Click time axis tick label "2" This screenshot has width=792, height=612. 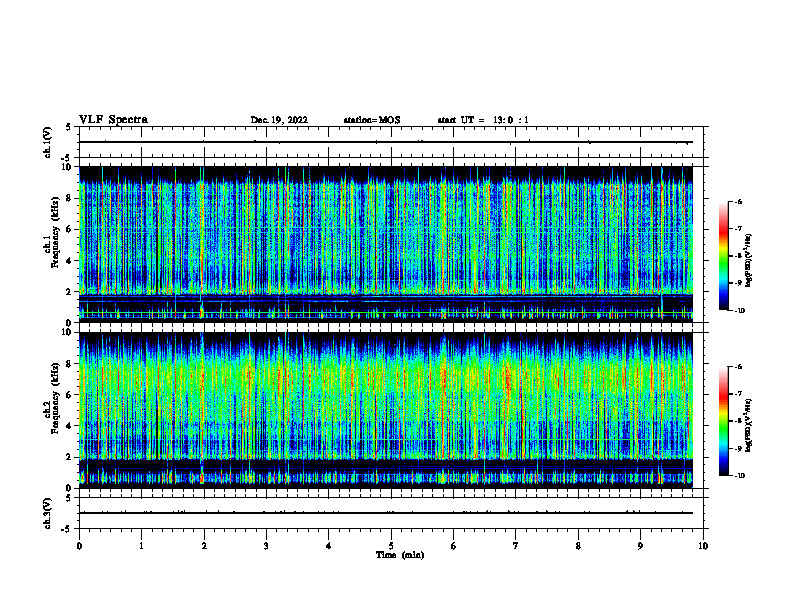click(204, 546)
